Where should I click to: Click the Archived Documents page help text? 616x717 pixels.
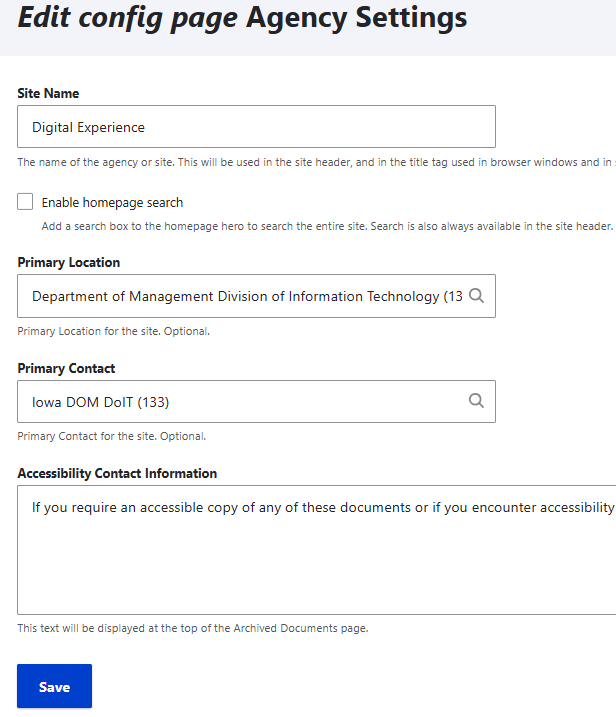pyautogui.click(x=193, y=628)
